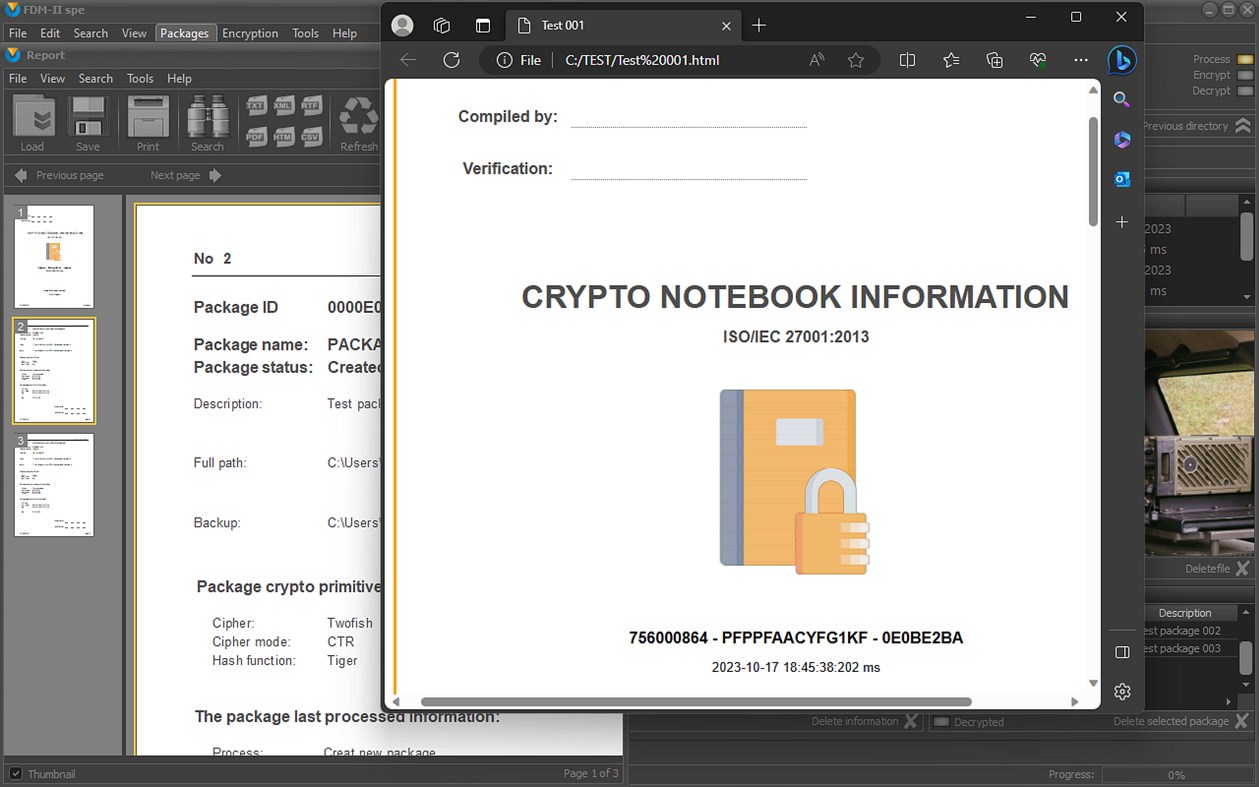Open Edge sidebar settings gear
The height and width of the screenshot is (787, 1259).
pos(1122,691)
